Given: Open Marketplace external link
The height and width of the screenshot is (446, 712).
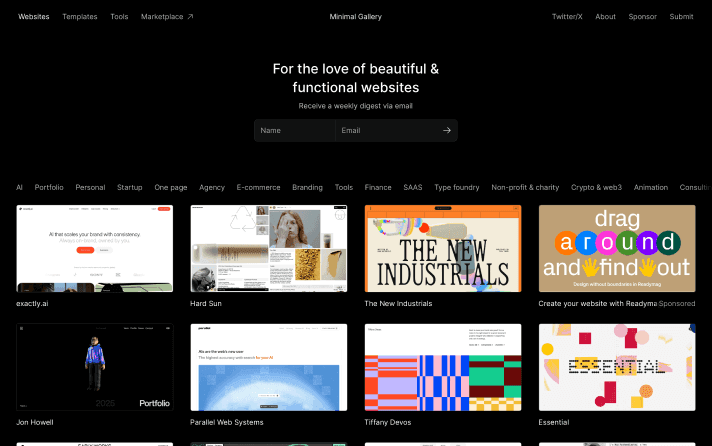Looking at the screenshot, I should (x=167, y=17).
